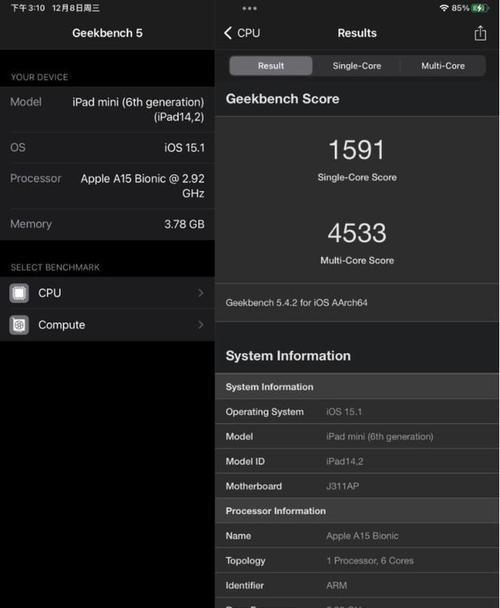Tap the Topology 1 Processor, 6 Cores row

357,561
